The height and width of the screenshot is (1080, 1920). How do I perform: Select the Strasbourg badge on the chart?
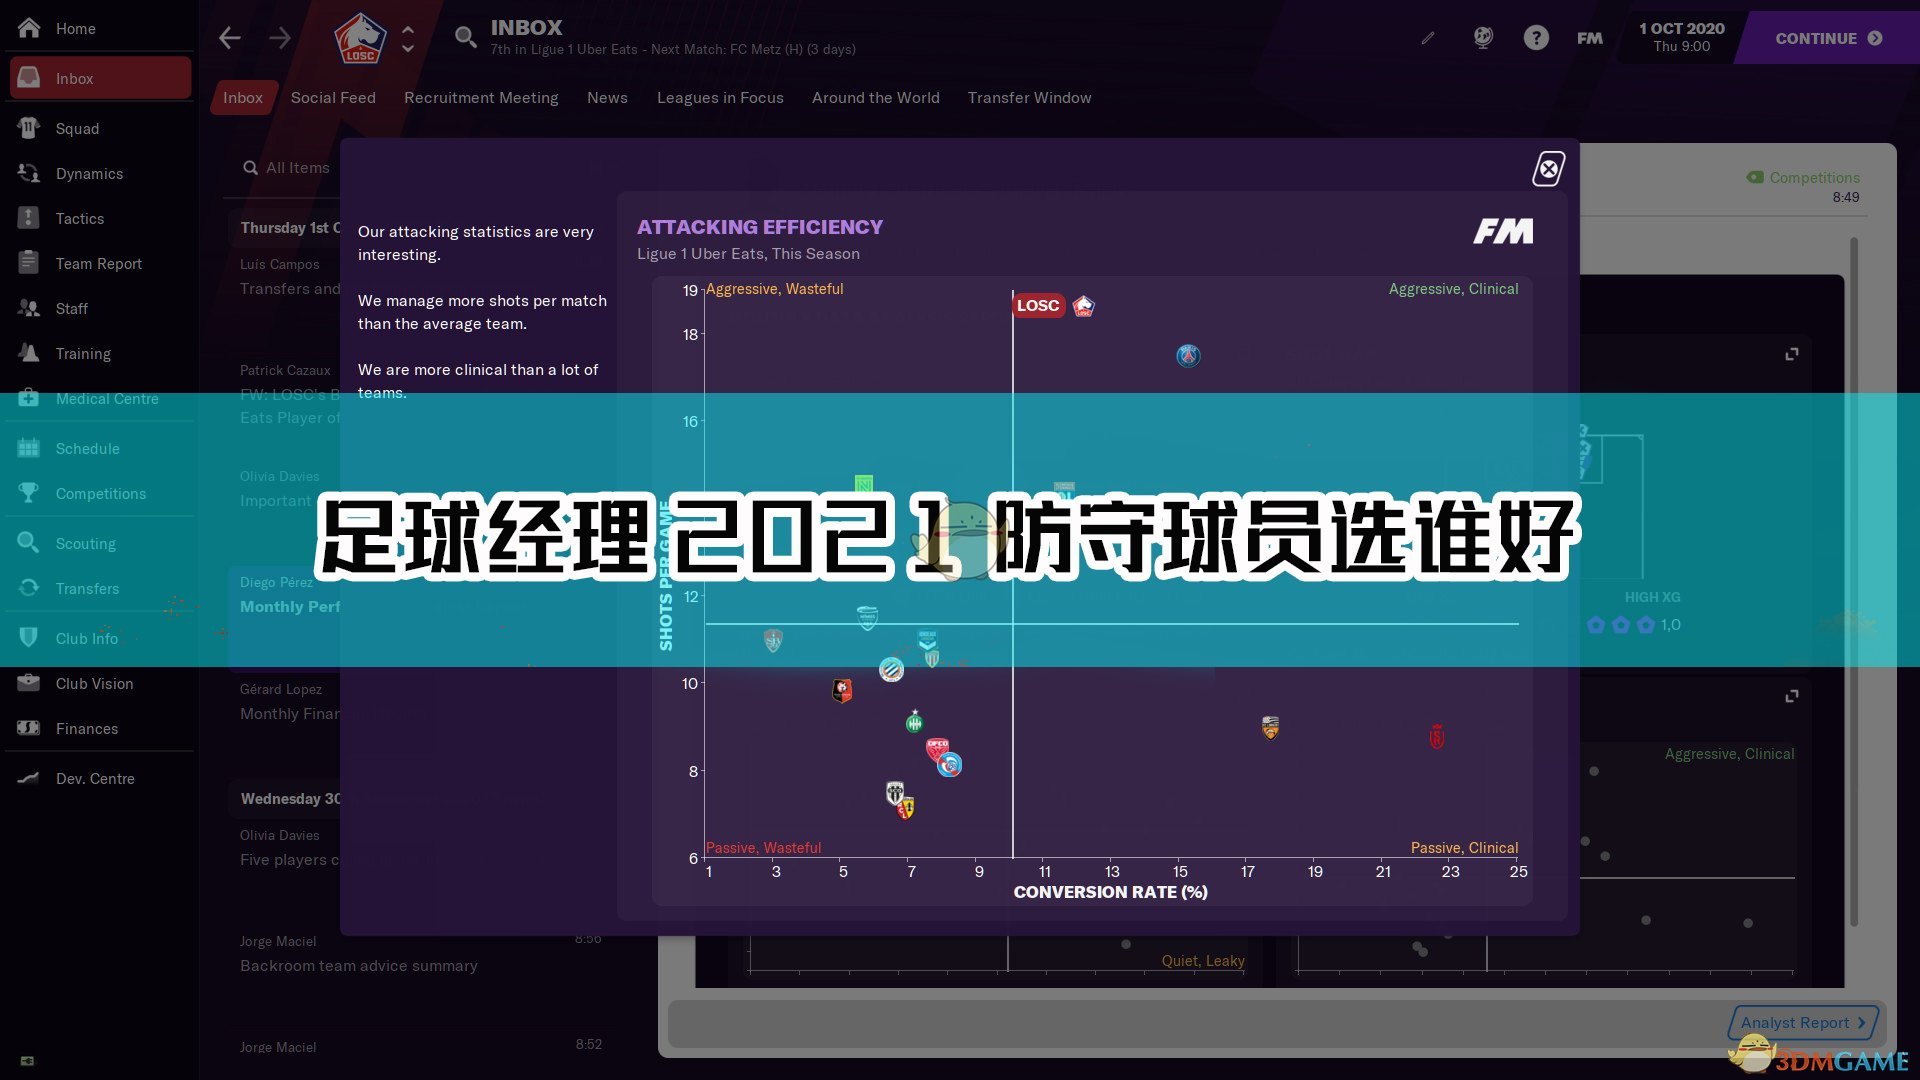[950, 765]
